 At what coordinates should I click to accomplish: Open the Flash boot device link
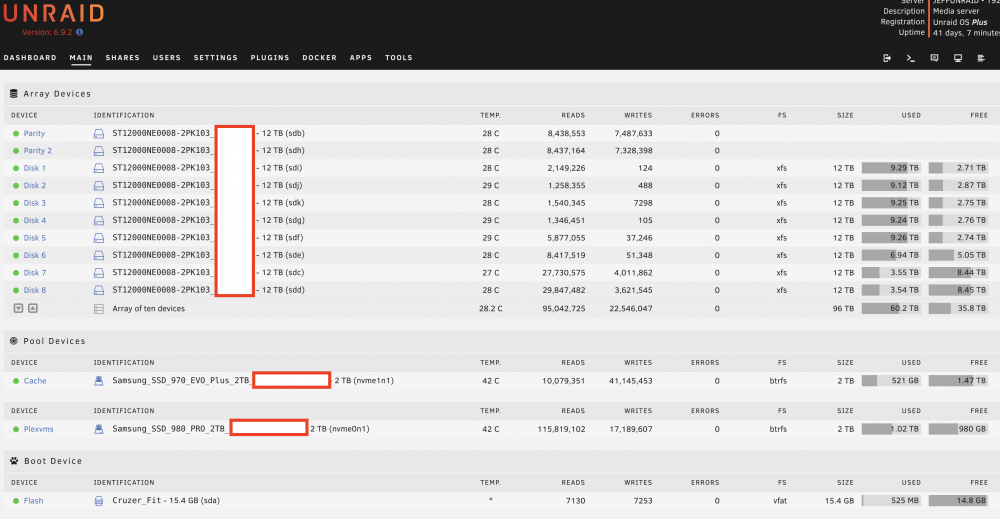[x=33, y=501]
